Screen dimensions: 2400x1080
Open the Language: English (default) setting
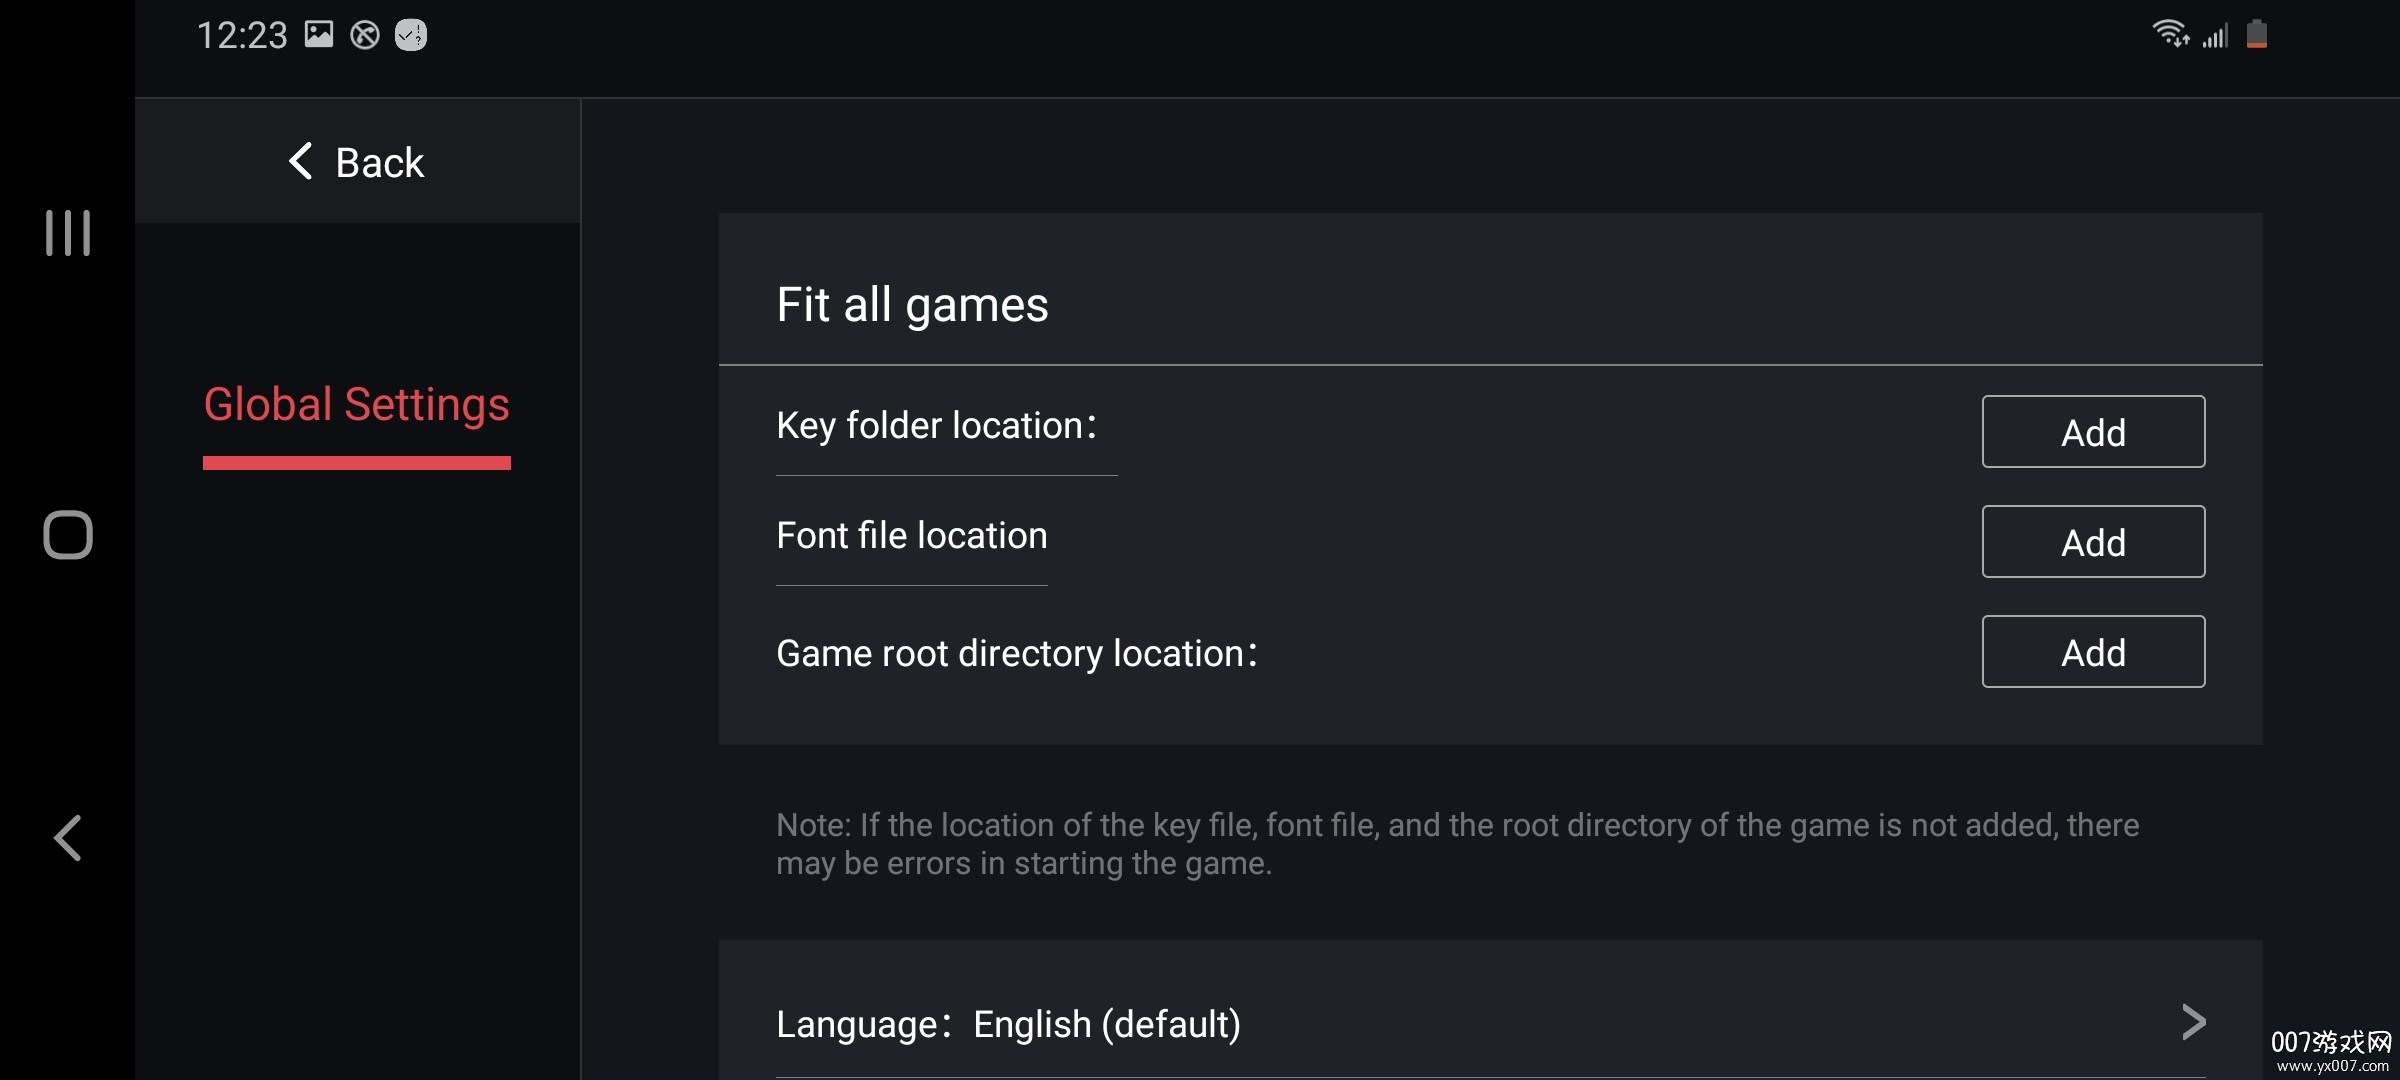coord(1008,1024)
